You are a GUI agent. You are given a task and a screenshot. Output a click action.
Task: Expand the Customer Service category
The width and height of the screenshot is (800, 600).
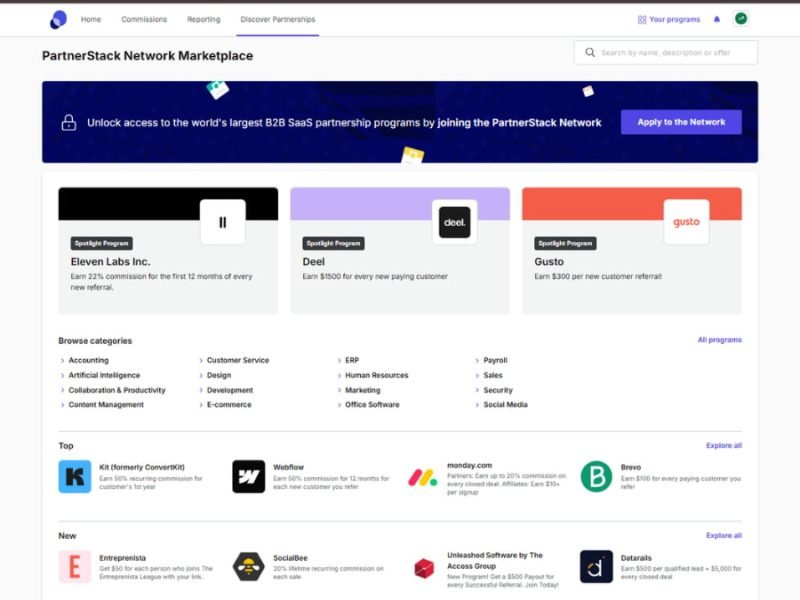pos(238,360)
